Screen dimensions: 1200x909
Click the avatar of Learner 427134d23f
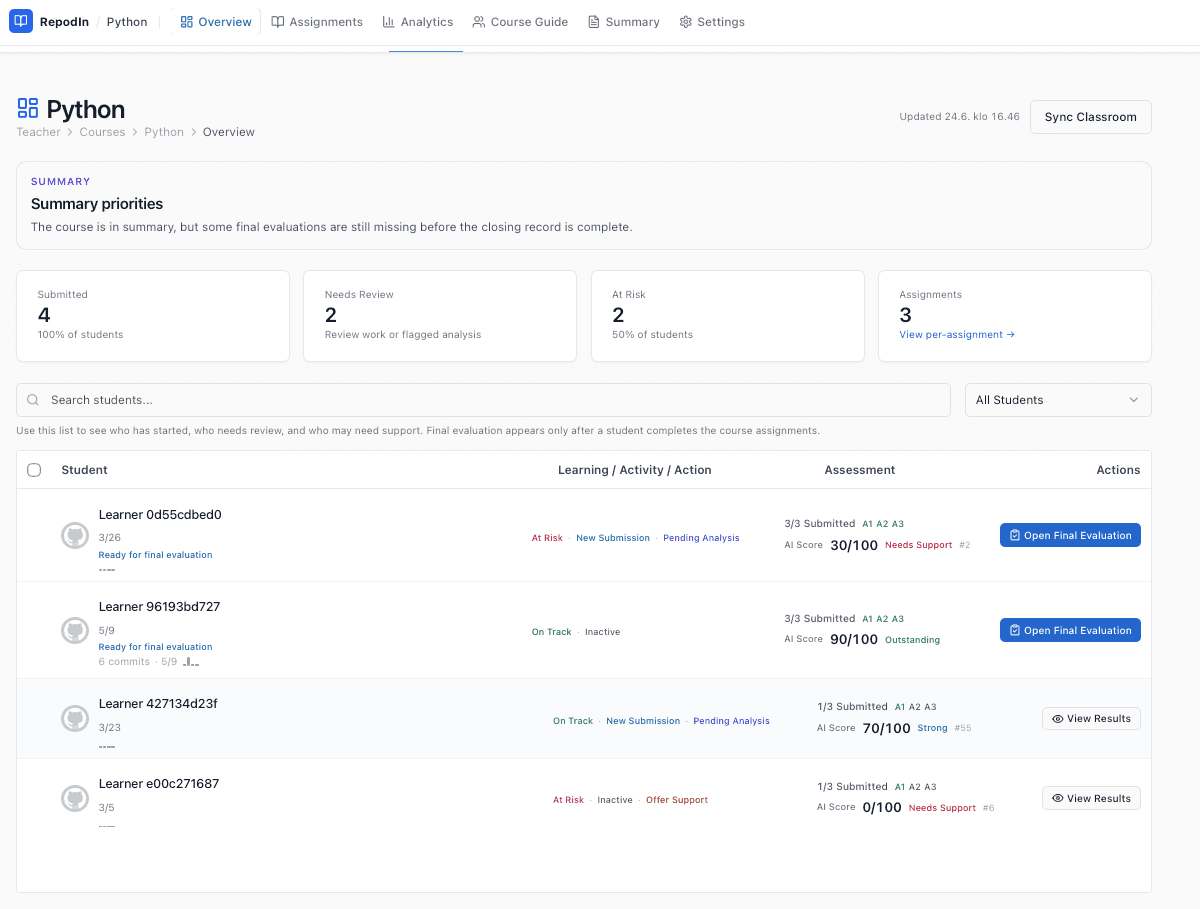(75, 718)
